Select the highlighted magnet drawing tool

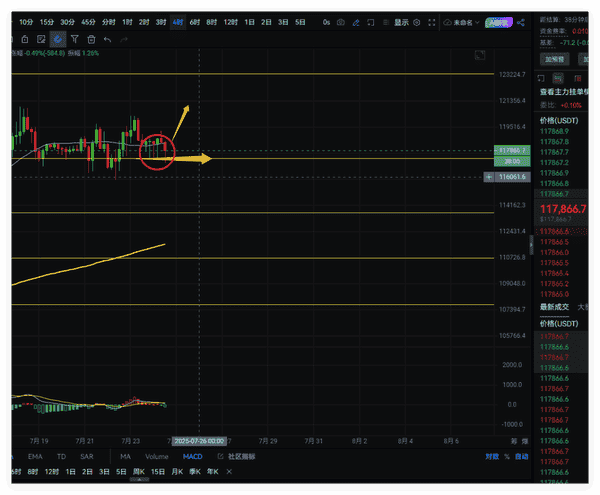[x=58, y=39]
